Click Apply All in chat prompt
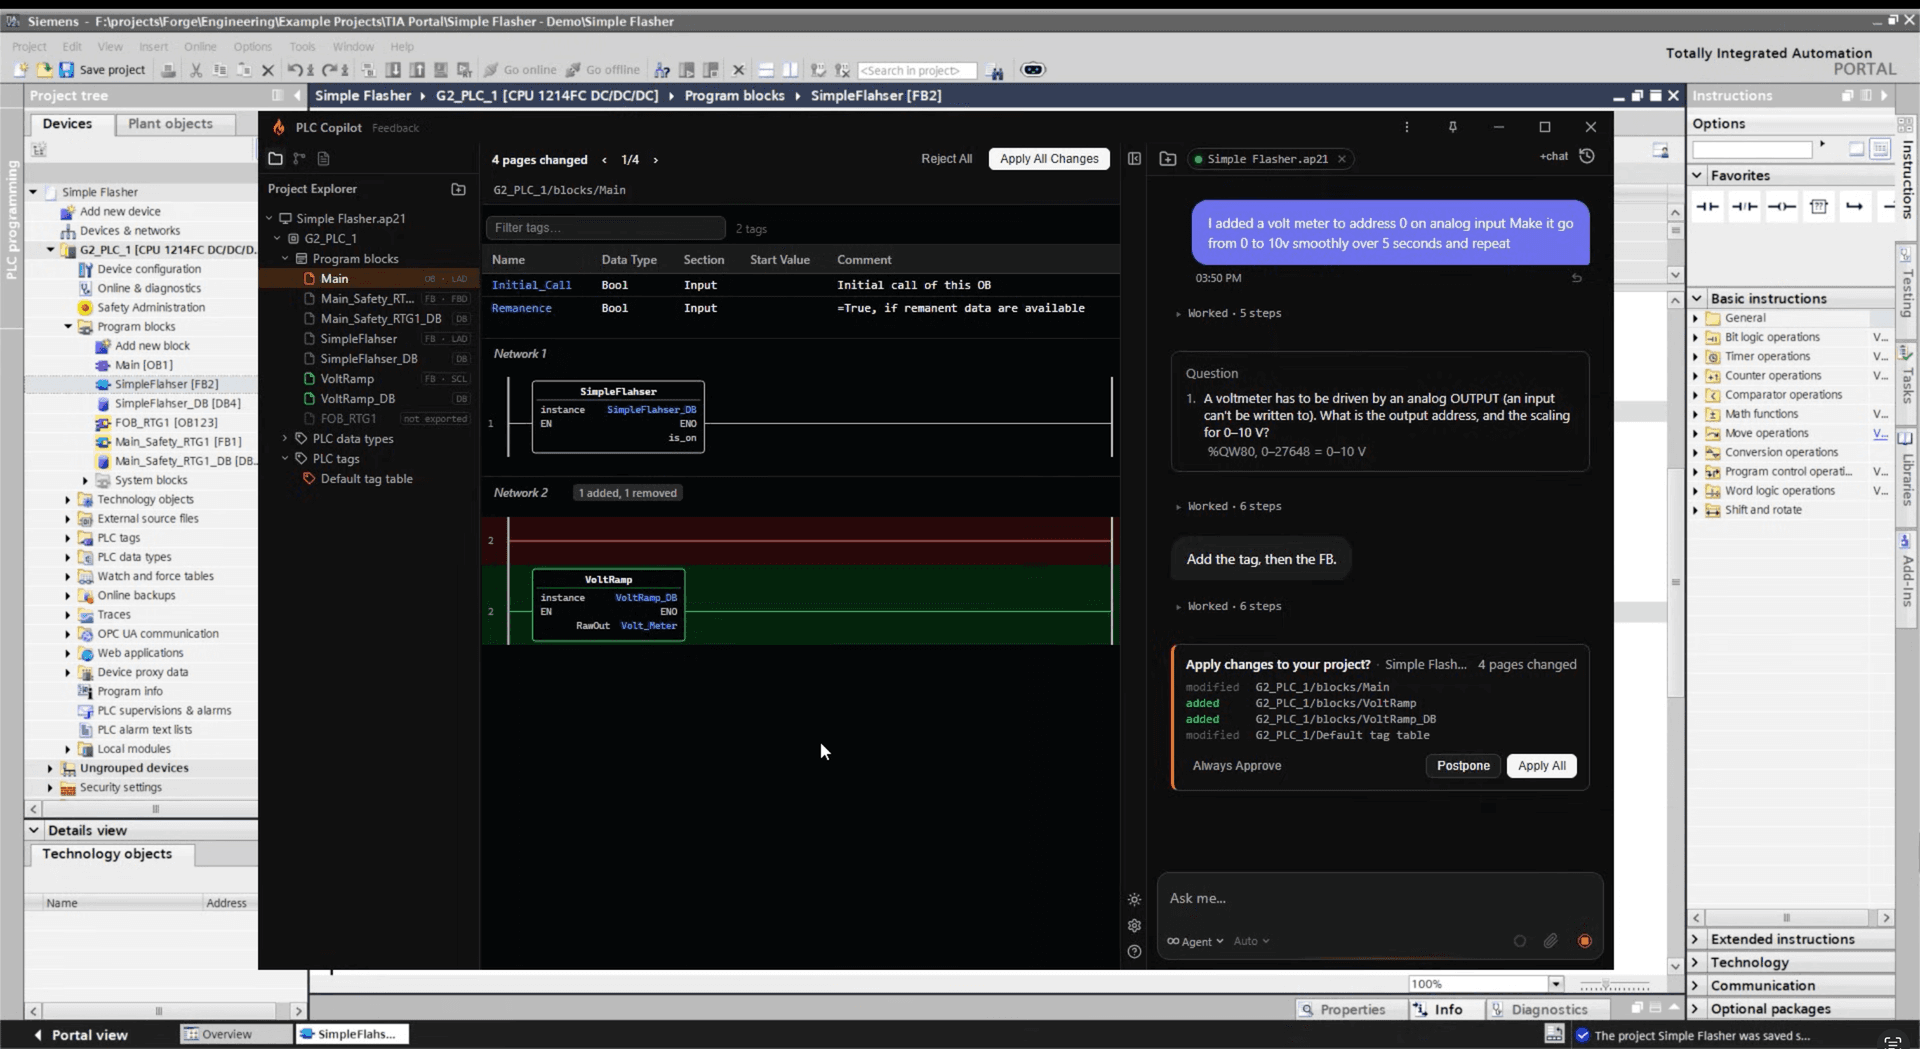Screen dimensions: 1920x1049 [1541, 766]
